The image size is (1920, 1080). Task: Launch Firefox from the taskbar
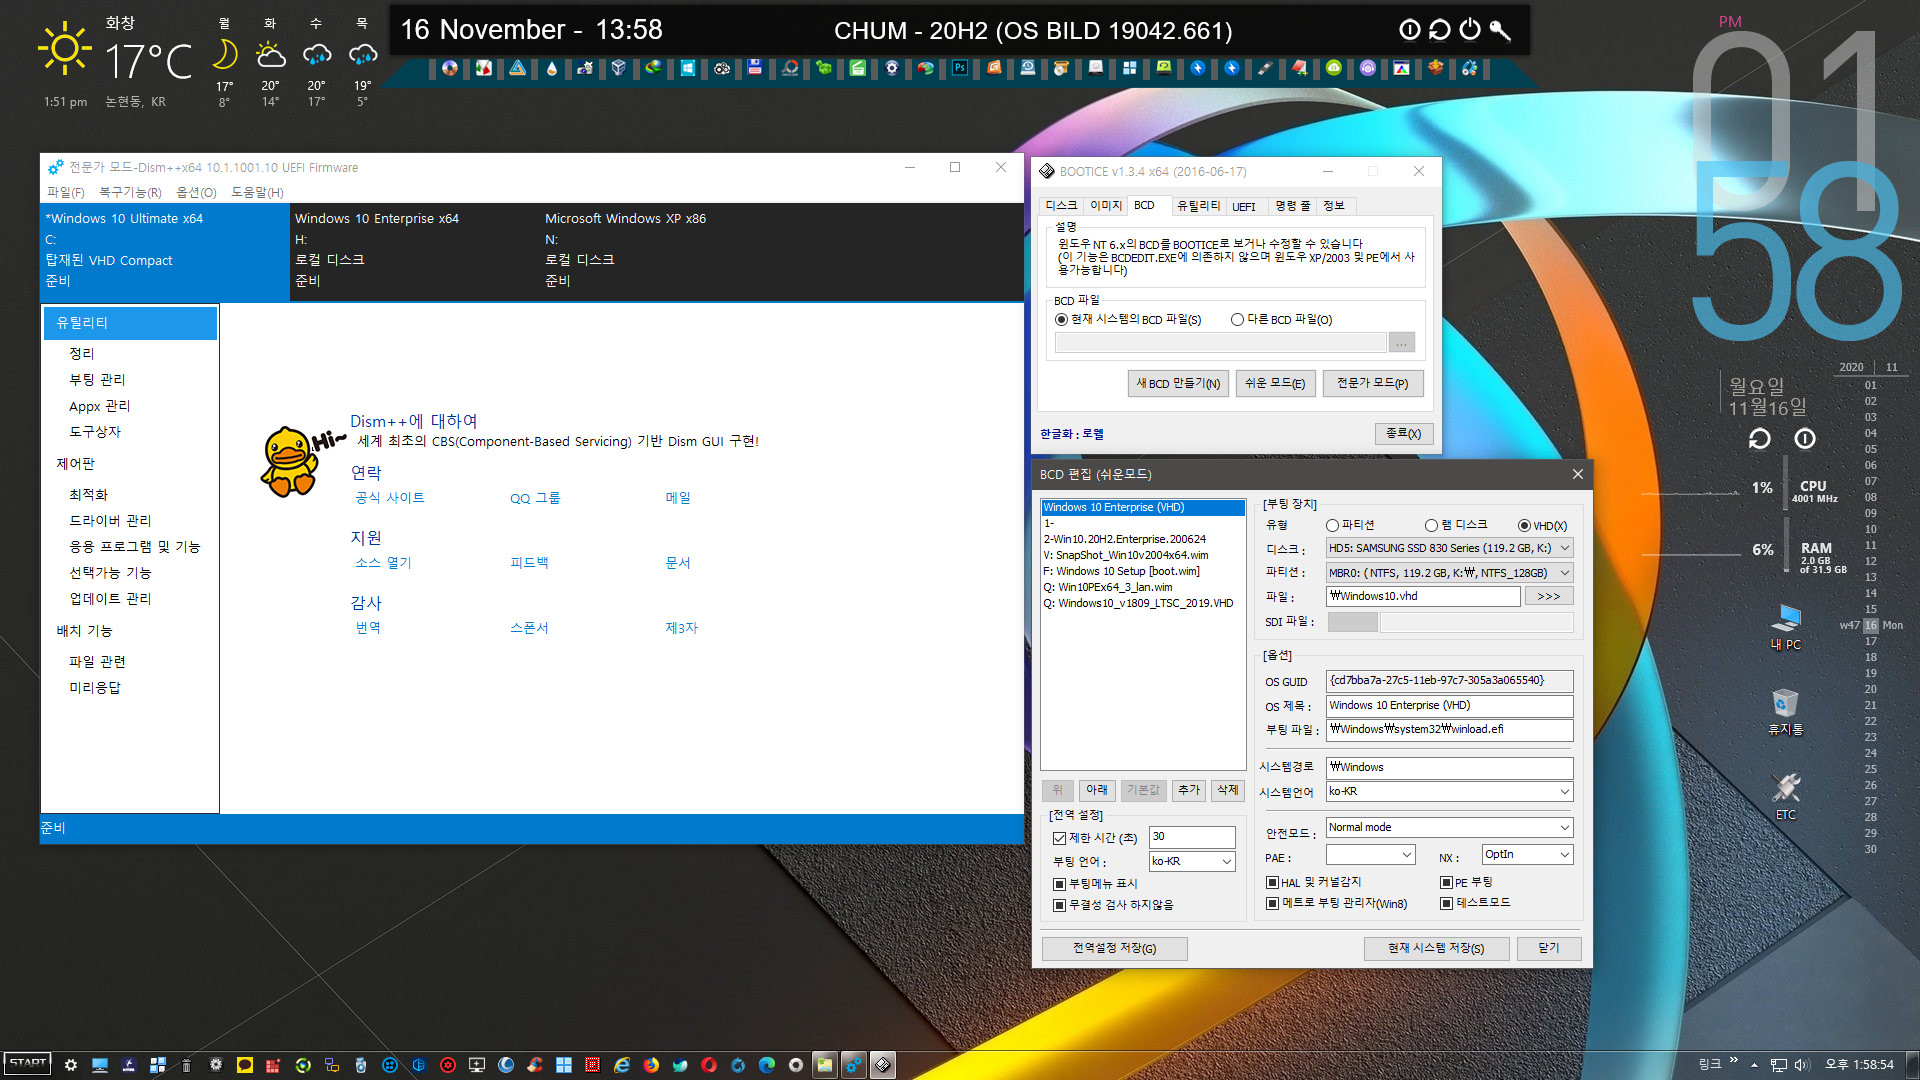coord(651,1065)
